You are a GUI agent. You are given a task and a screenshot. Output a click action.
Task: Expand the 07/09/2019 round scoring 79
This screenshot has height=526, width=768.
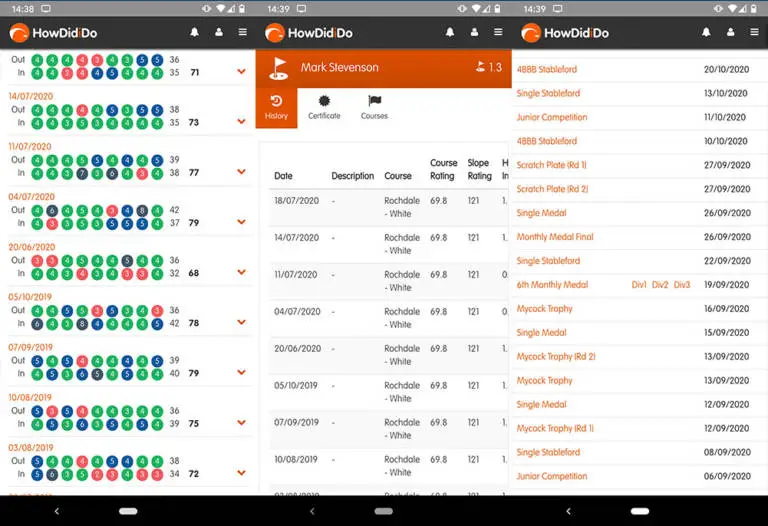pyautogui.click(x=241, y=373)
